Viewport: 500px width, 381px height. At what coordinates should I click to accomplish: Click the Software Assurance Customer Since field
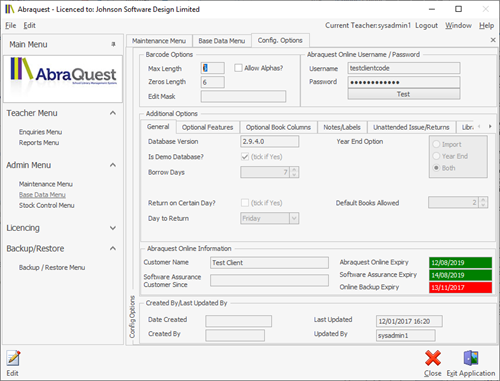click(269, 280)
